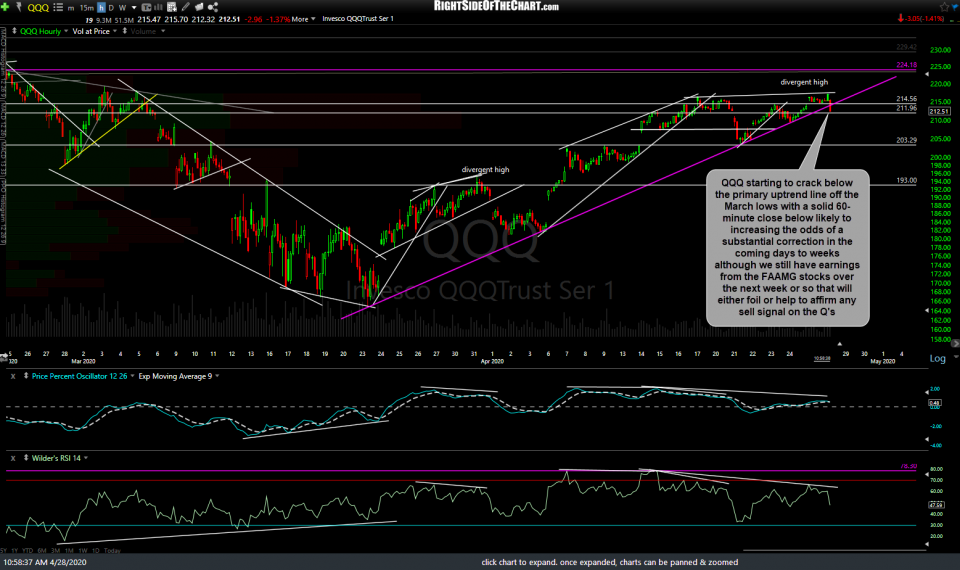This screenshot has height=570, width=960.
Task: Select the Weekly 'W' timeframe
Action: pyautogui.click(x=122, y=8)
